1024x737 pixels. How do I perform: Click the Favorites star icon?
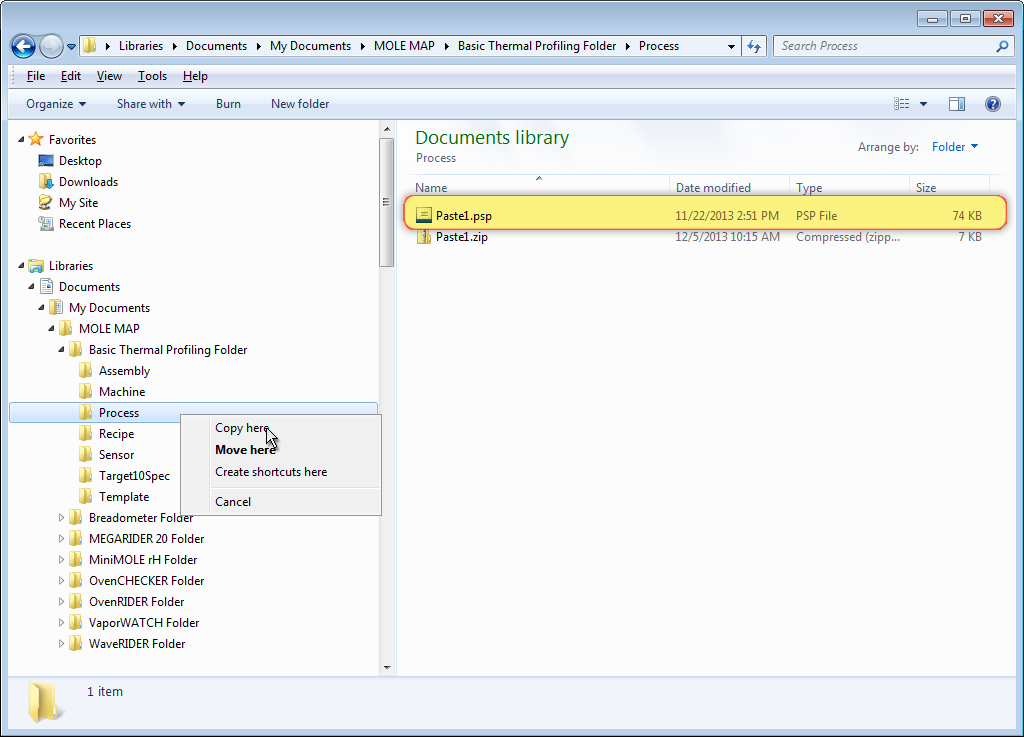(36, 139)
